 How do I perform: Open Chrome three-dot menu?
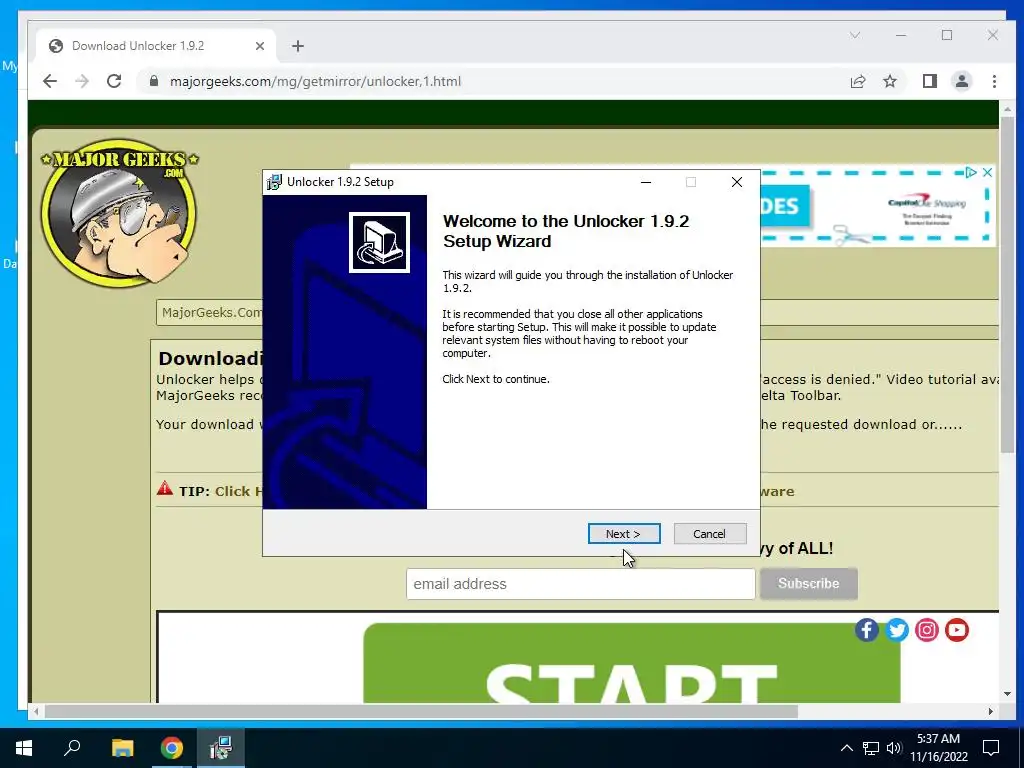pyautogui.click(x=994, y=81)
